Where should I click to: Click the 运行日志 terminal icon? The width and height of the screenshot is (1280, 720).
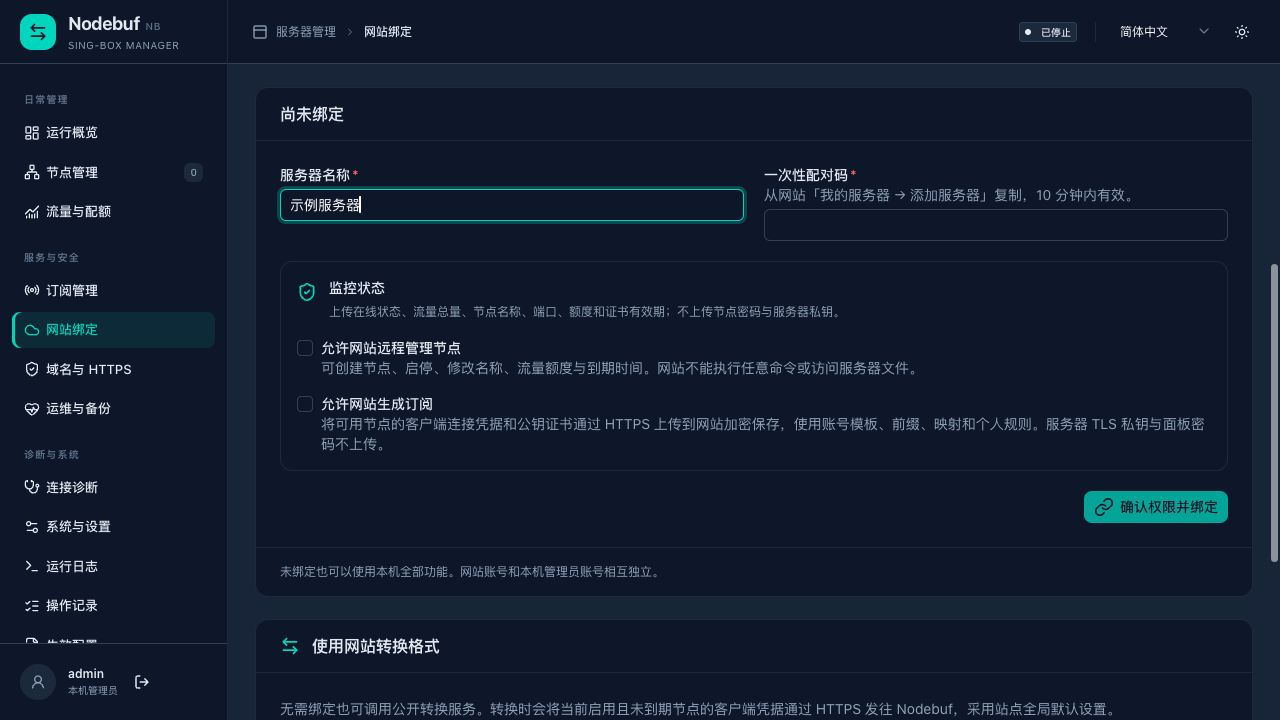click(32, 567)
